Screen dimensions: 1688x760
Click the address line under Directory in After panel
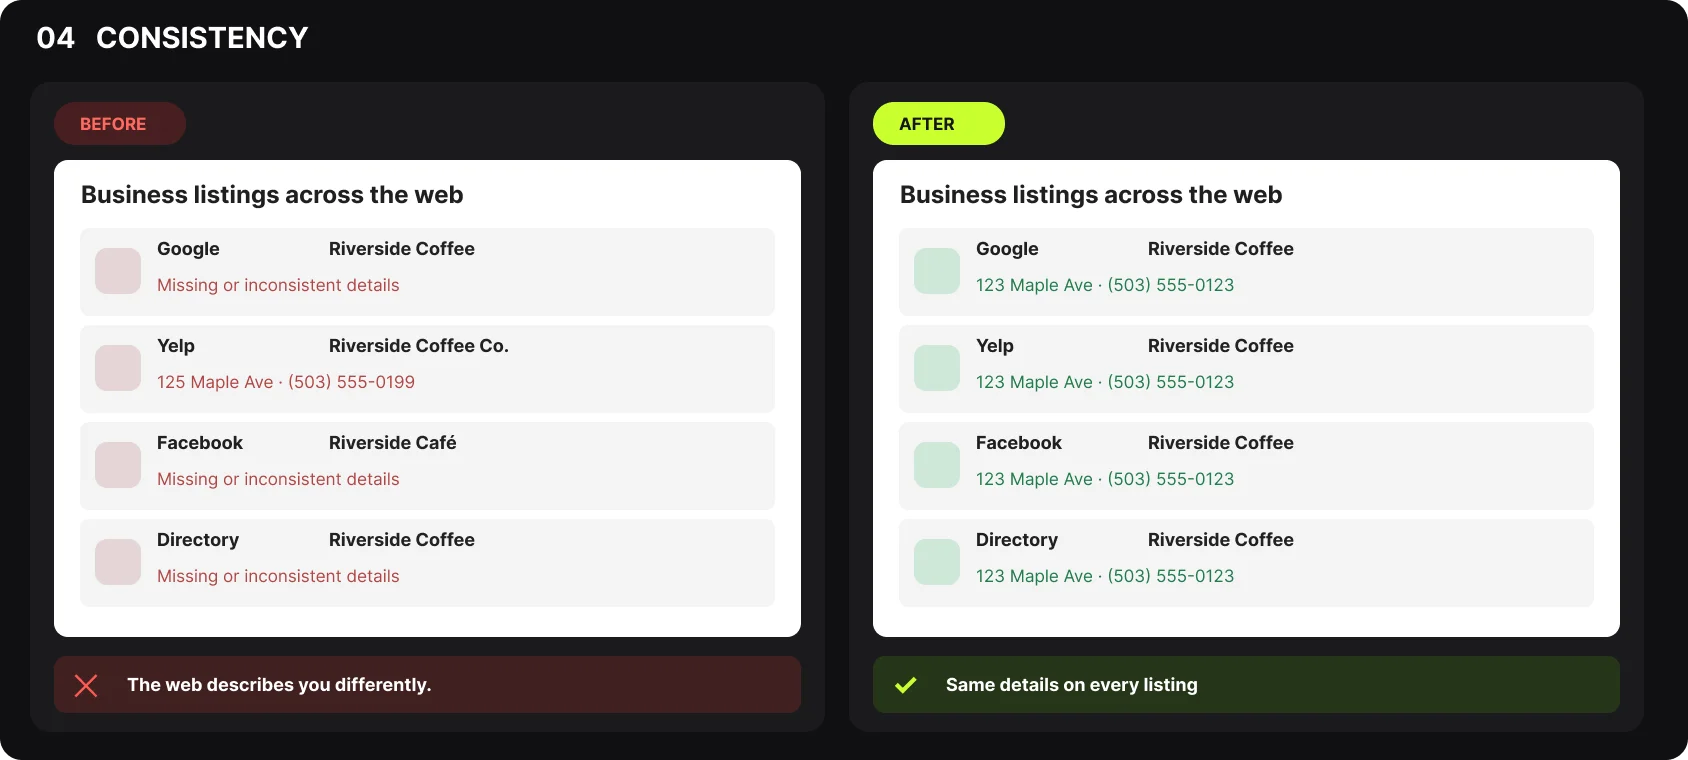click(x=1105, y=576)
